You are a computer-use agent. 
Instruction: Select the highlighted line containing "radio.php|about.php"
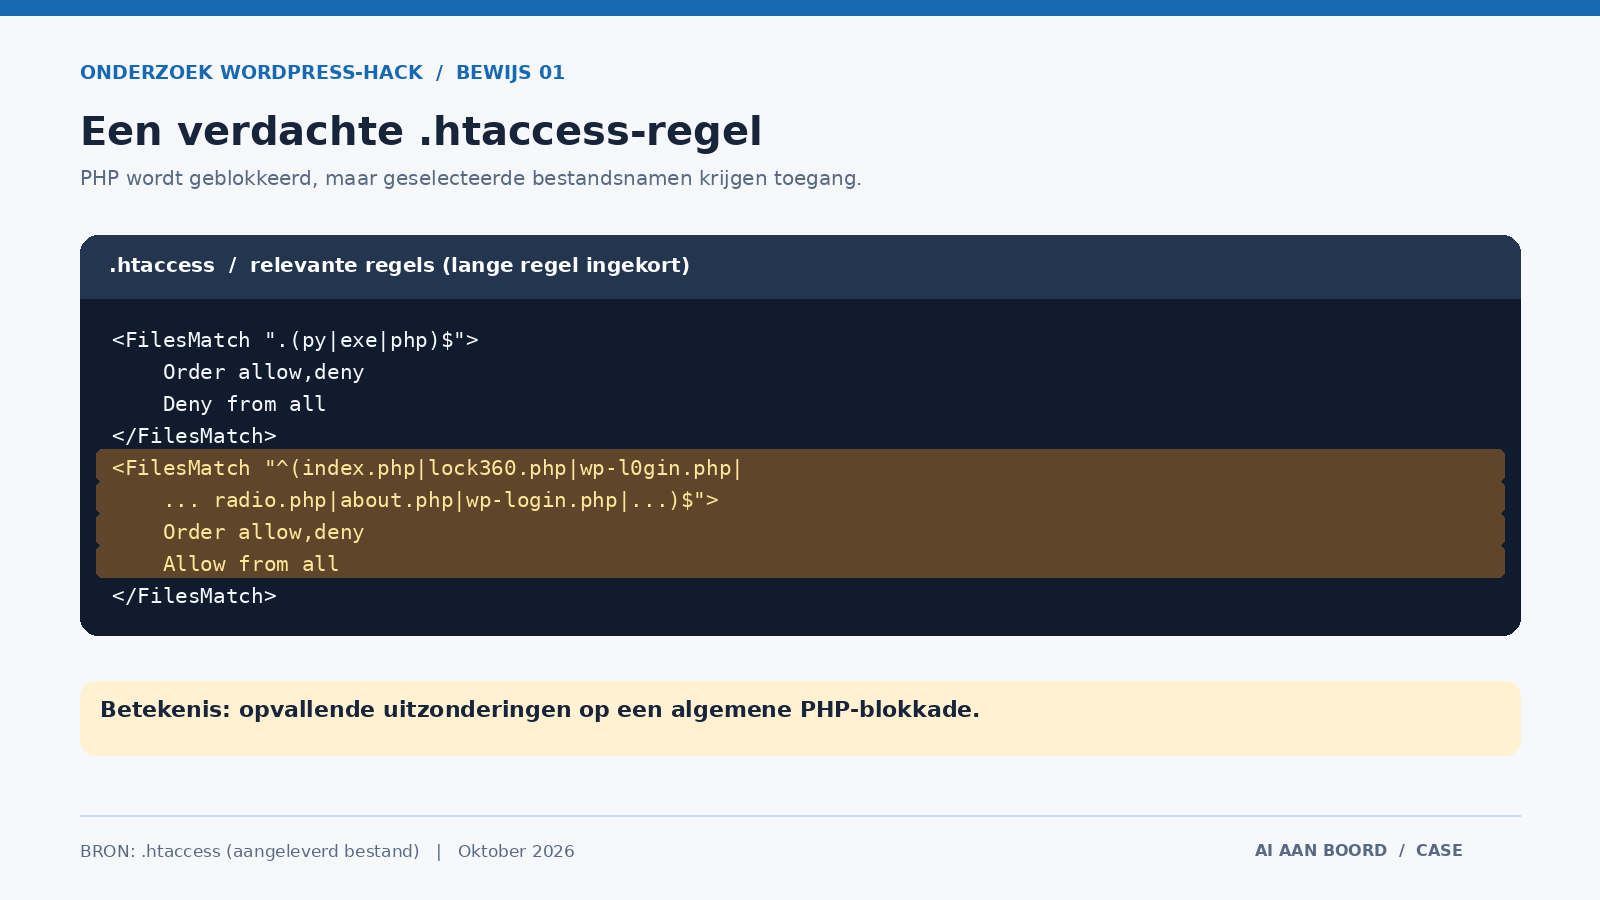pyautogui.click(x=800, y=500)
